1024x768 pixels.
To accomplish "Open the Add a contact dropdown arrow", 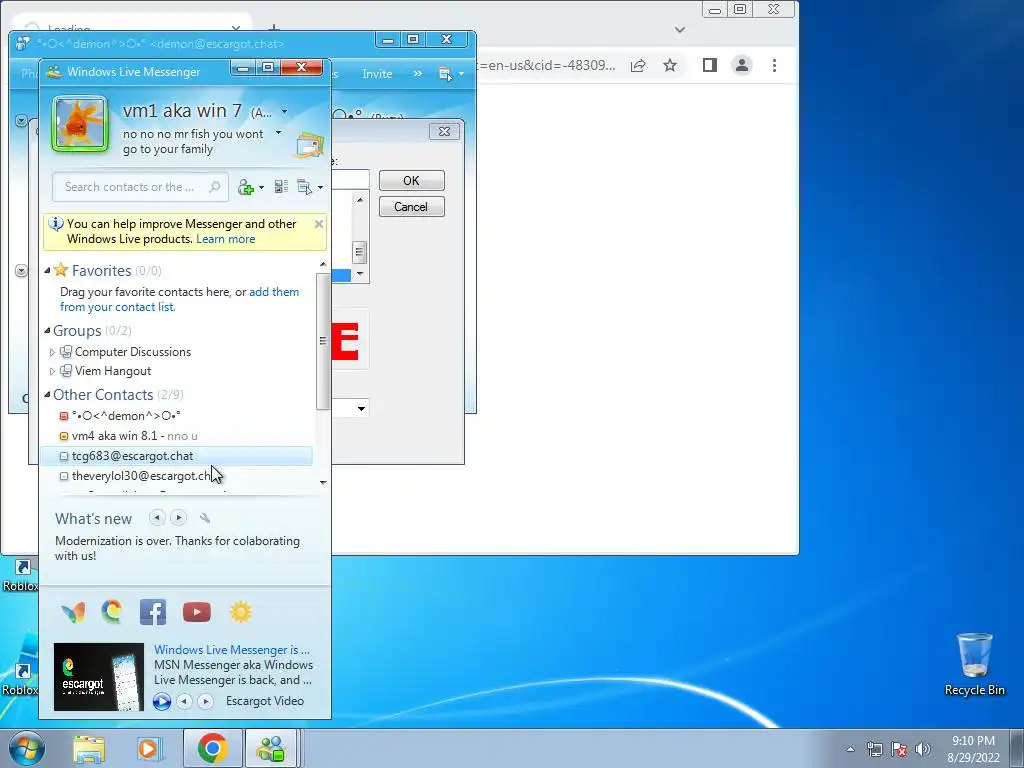I will point(261,187).
